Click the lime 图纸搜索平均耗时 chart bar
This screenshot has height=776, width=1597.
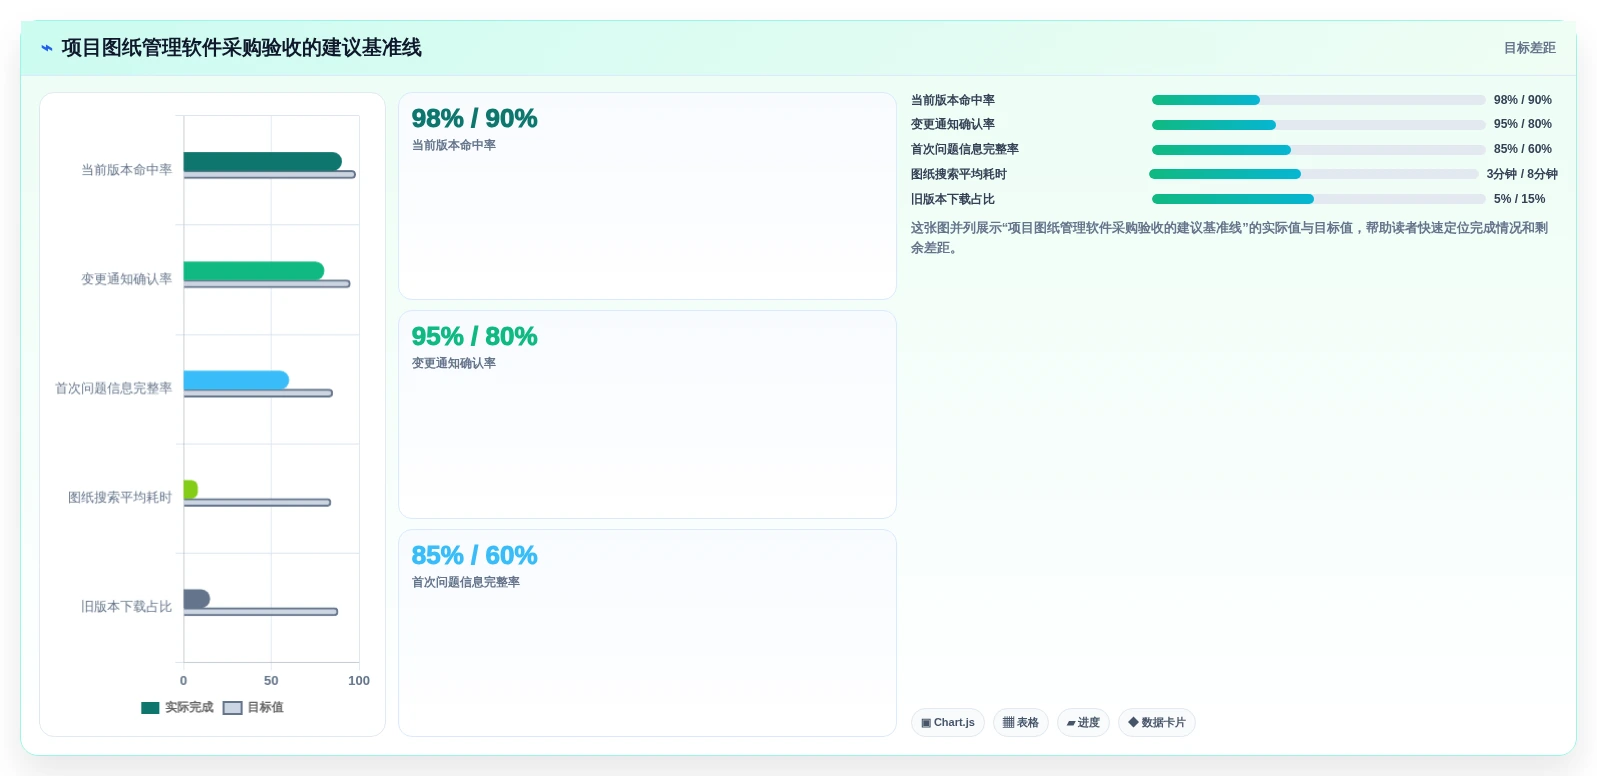(x=191, y=489)
